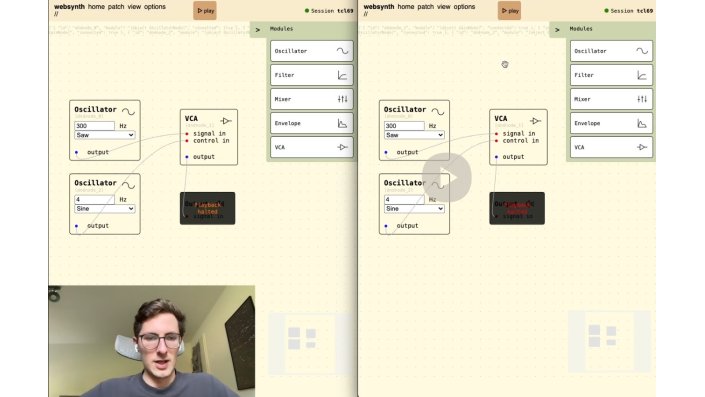This screenshot has height=397, width=705.
Task: Click 300 Hz oscillator output port, left window
Action: pyautogui.click(x=76, y=152)
